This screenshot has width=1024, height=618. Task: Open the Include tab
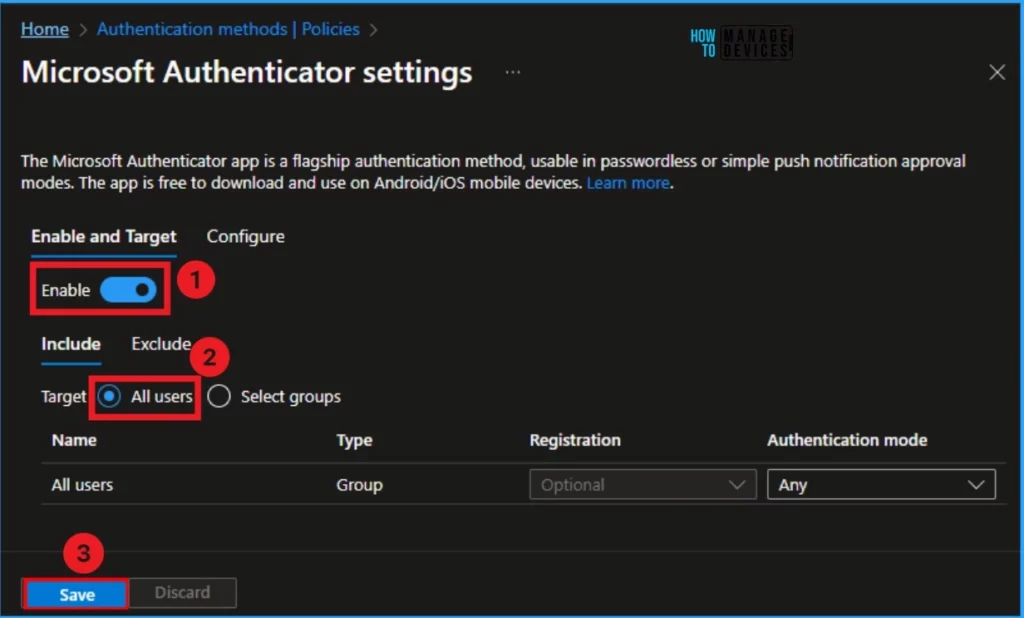pyautogui.click(x=71, y=344)
